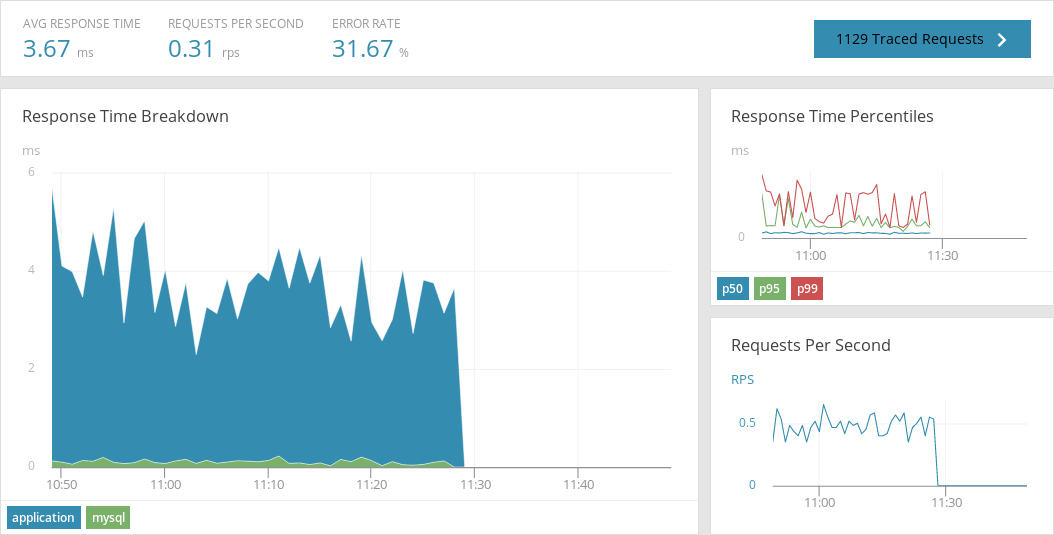Click the chevron arrow on Traced Requests
The width and height of the screenshot is (1054, 535).
1002,40
